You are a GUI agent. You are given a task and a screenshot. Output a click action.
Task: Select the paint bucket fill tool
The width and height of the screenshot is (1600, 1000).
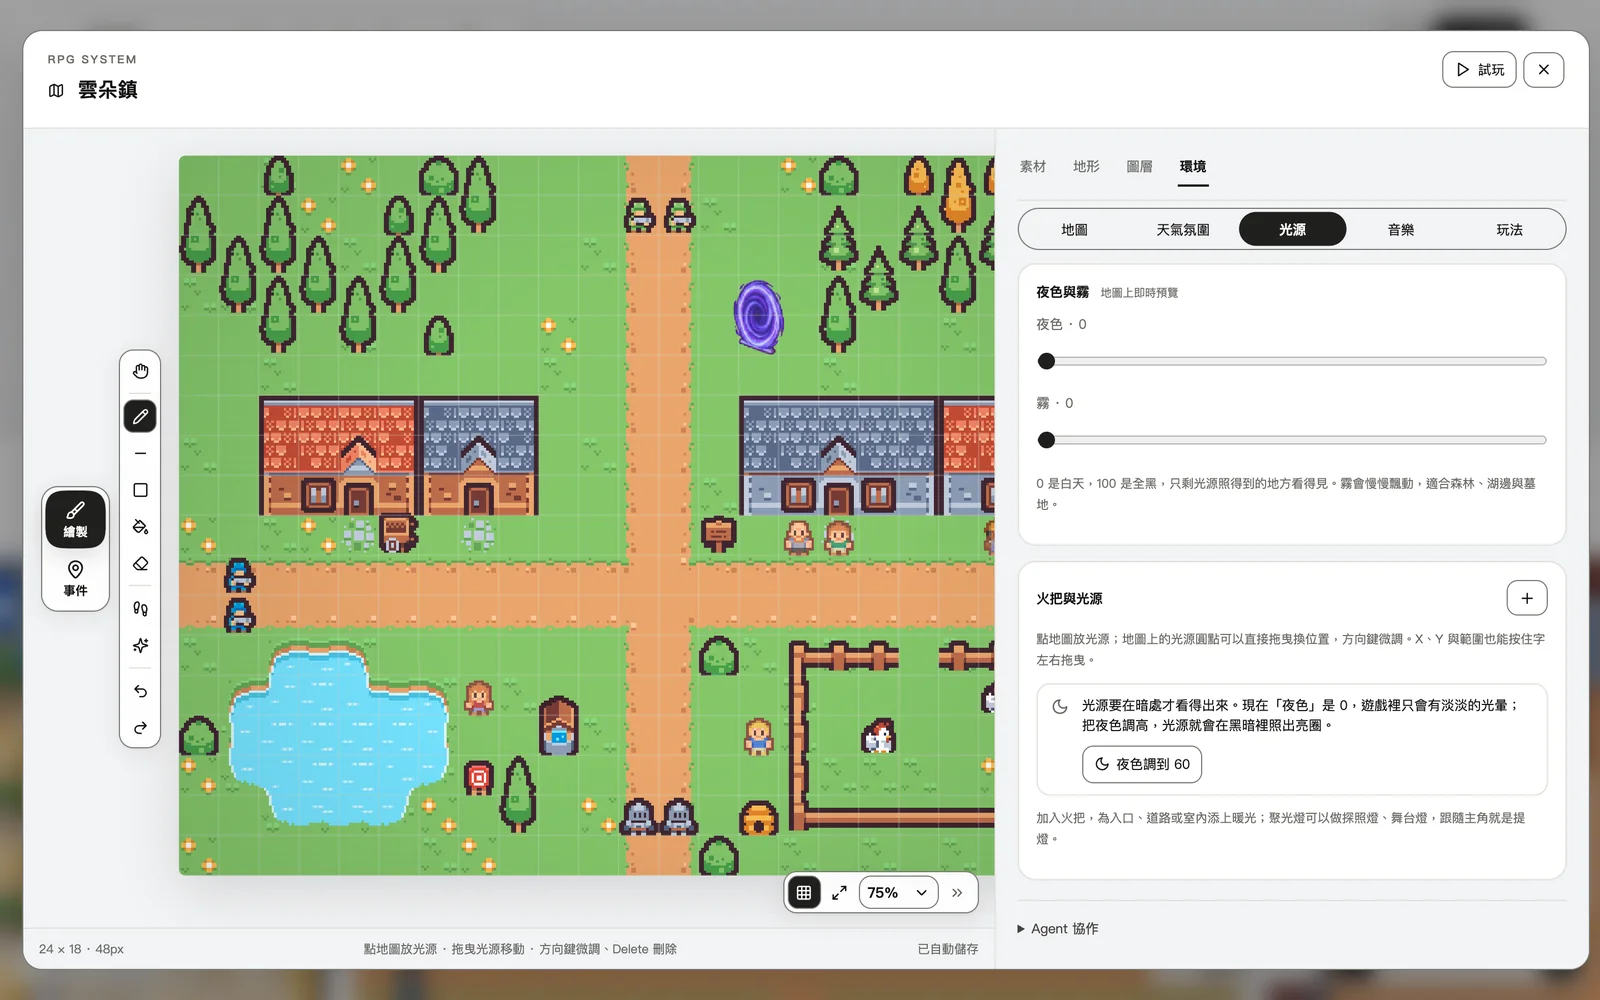[x=140, y=527]
